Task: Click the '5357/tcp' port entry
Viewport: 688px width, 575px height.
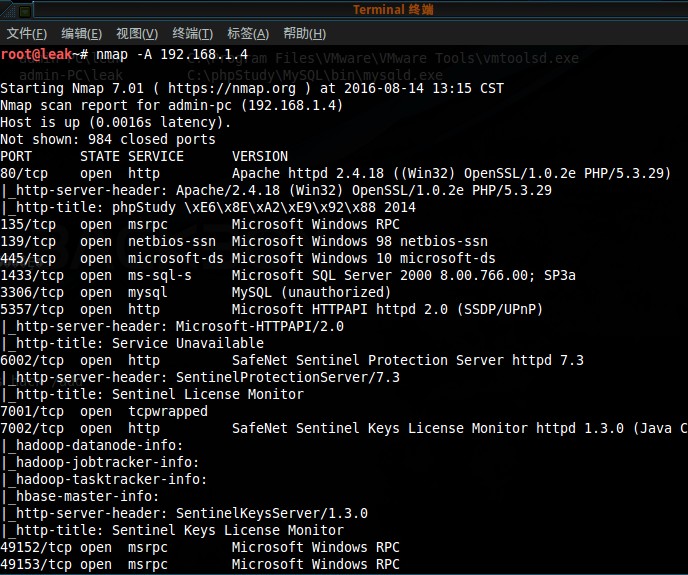Action: (x=32, y=309)
